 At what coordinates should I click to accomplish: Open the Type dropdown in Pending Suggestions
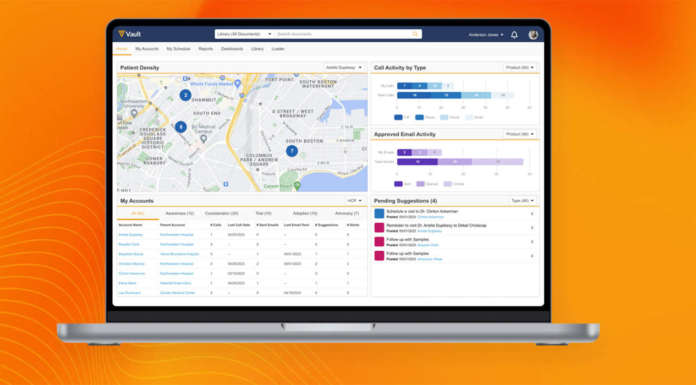click(522, 201)
